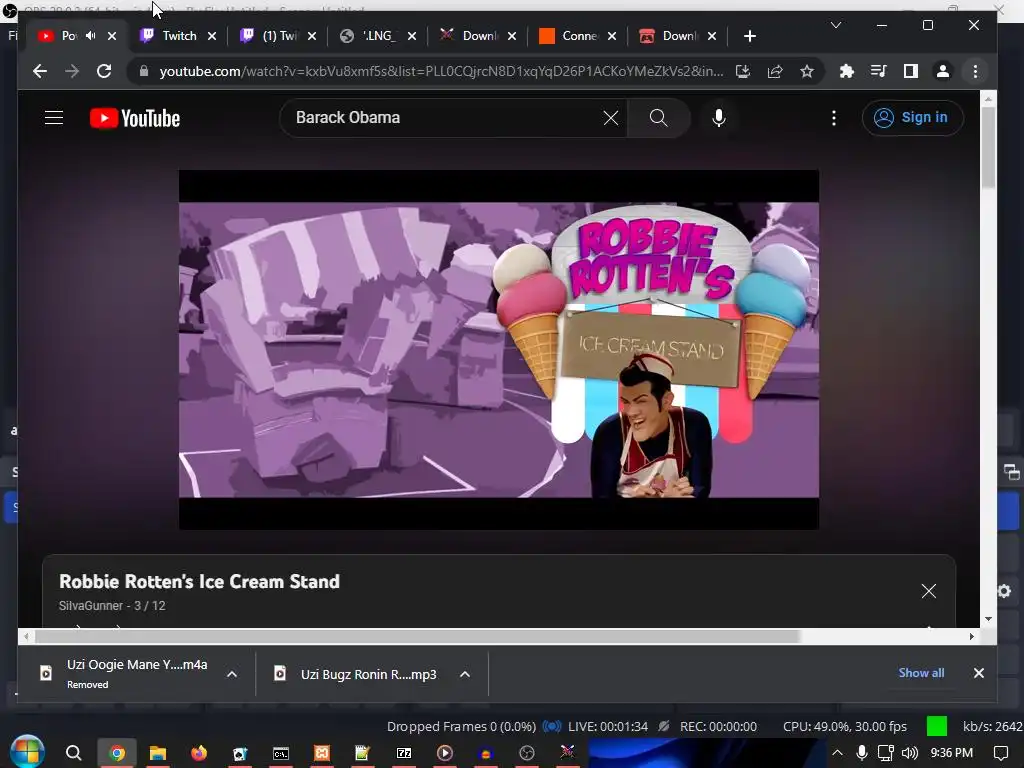Click the horizontal scrollbar thumb

pyautogui.click(x=418, y=637)
